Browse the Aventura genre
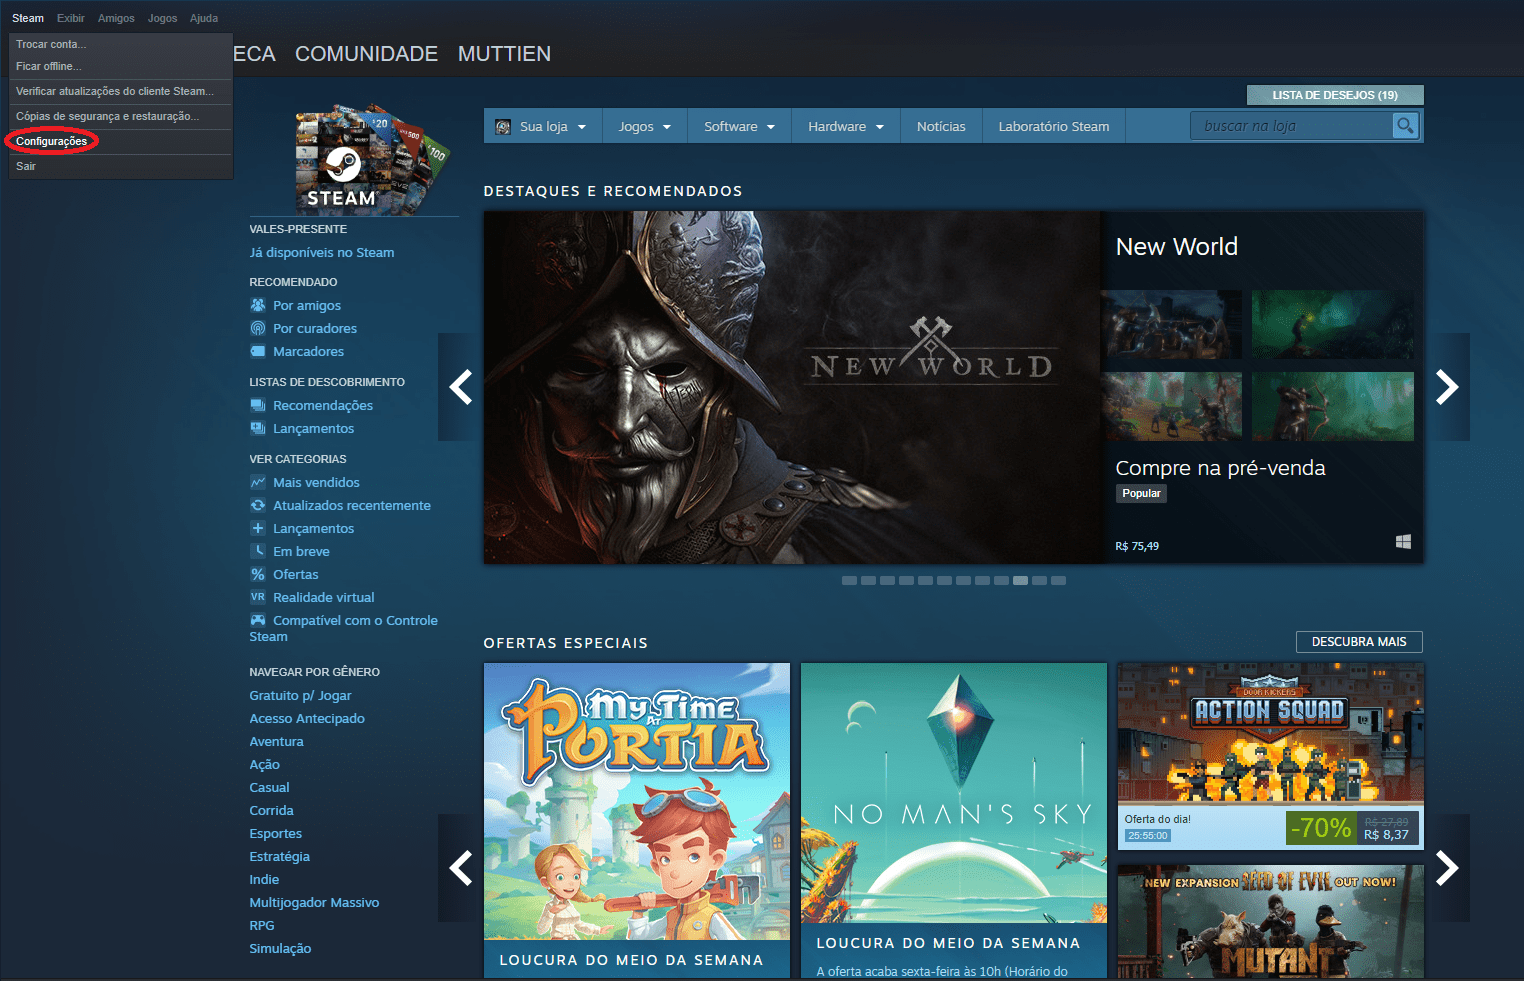Viewport: 1524px width, 981px height. pyautogui.click(x=276, y=741)
